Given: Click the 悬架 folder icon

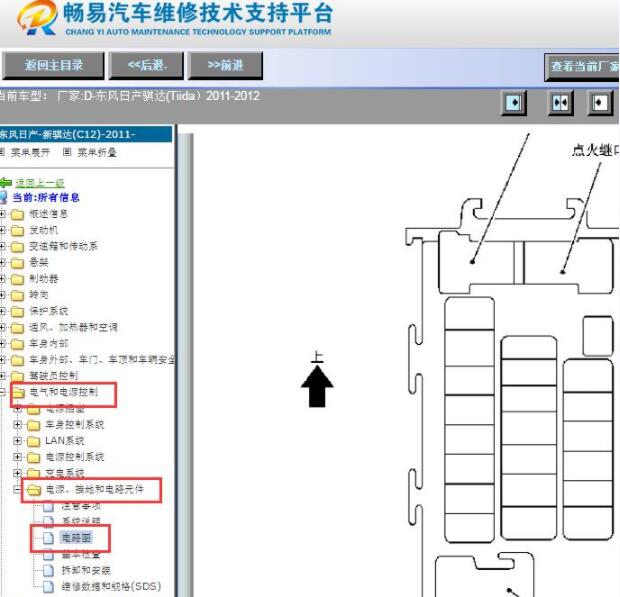Looking at the screenshot, I should tap(17, 263).
